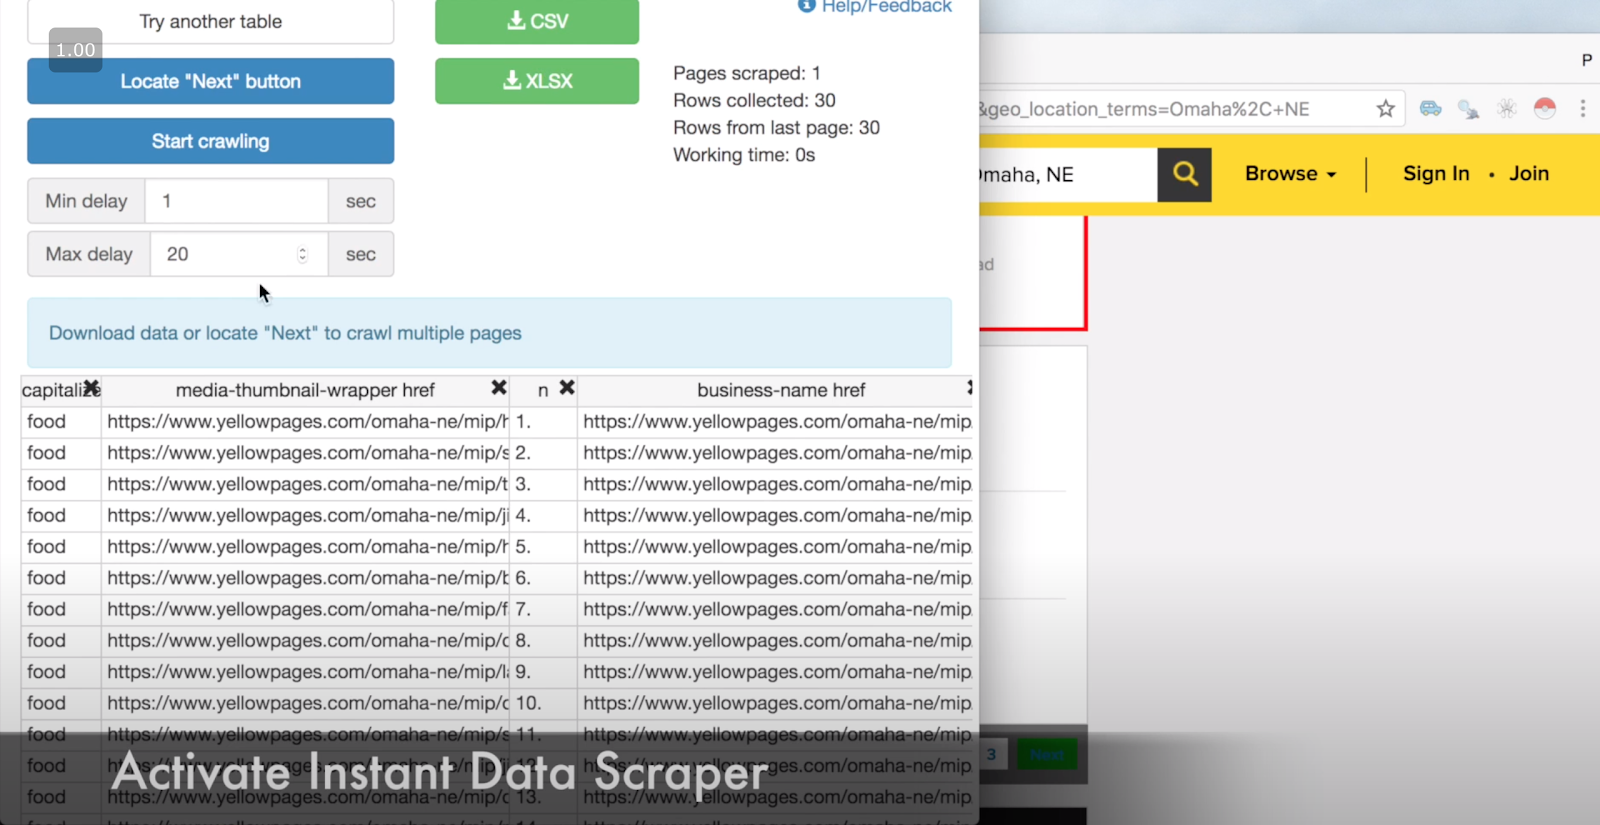Click the Max delay label
Viewport: 1600px width, 825px height.
click(89, 254)
